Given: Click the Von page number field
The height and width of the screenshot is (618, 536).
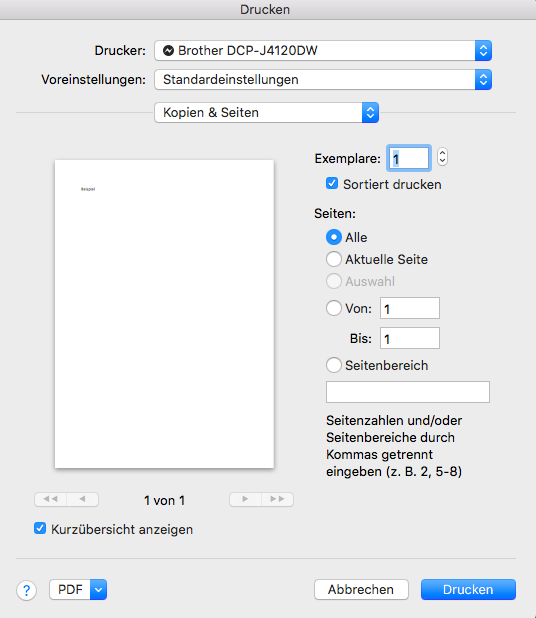Looking at the screenshot, I should 410,308.
